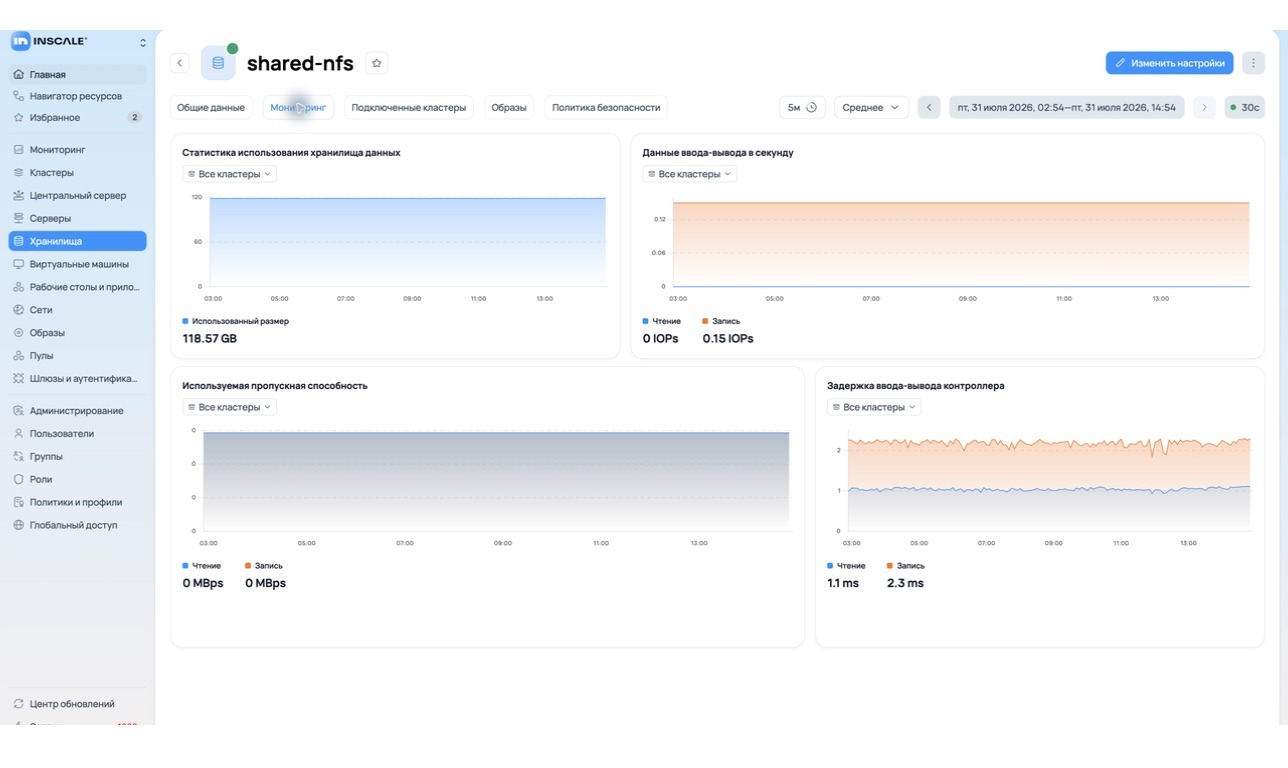The height and width of the screenshot is (768, 1288).
Task: Click the Изменить настройки button
Action: (1169, 63)
